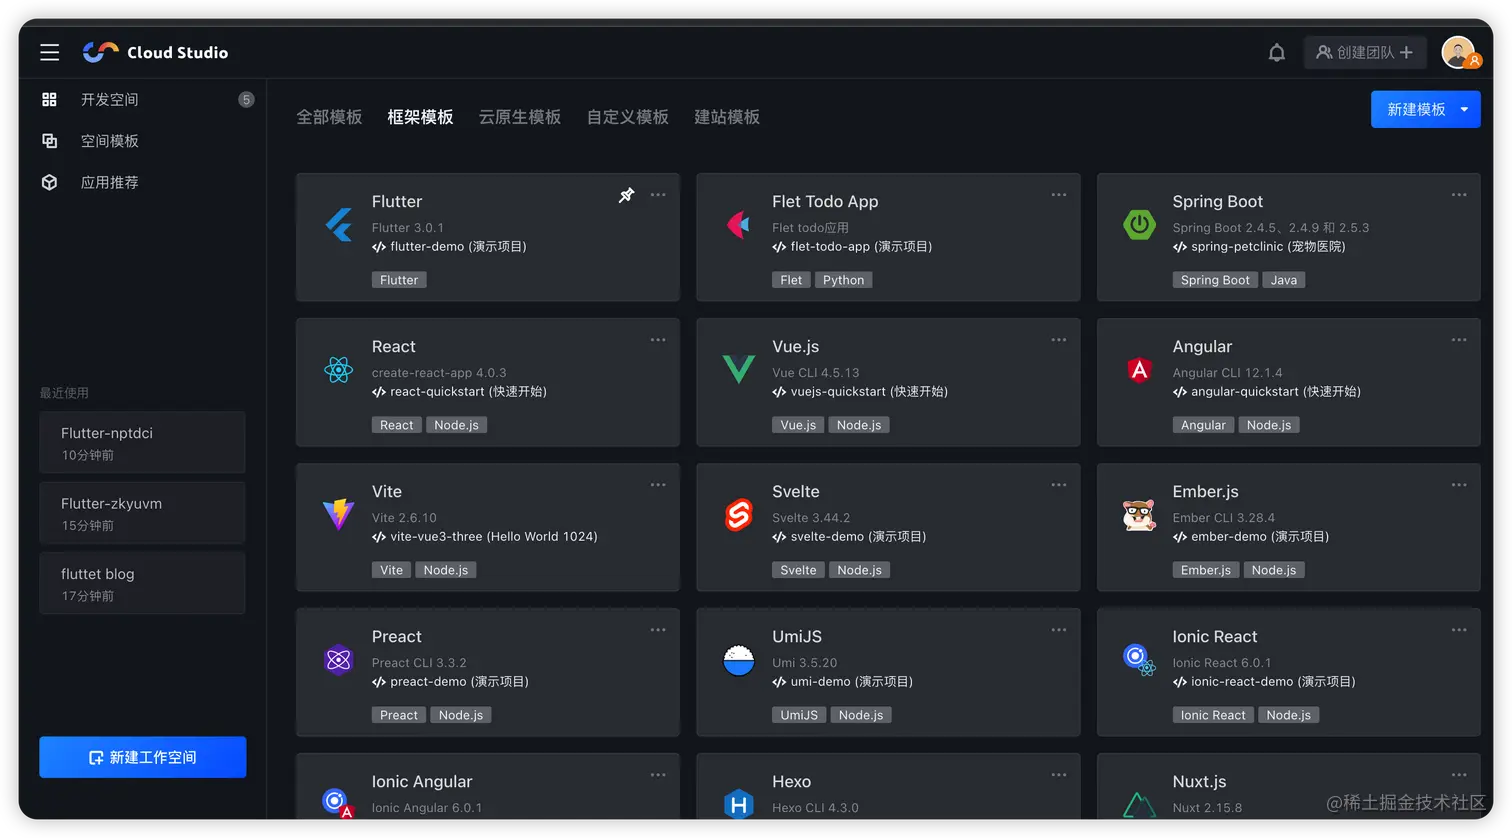Click the 新建工作空间 button
Screen dimensions: 1512x838
(143, 757)
